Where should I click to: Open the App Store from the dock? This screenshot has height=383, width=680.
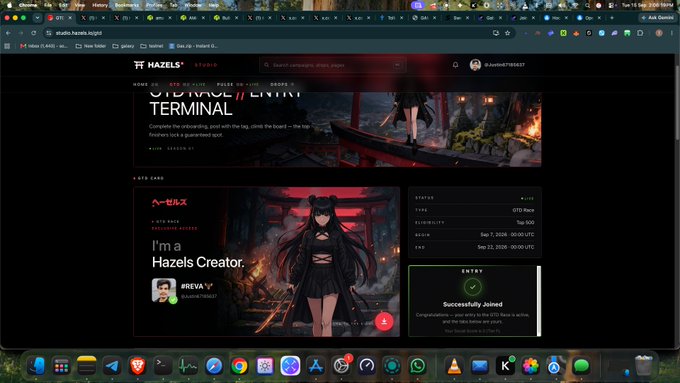[x=316, y=366]
